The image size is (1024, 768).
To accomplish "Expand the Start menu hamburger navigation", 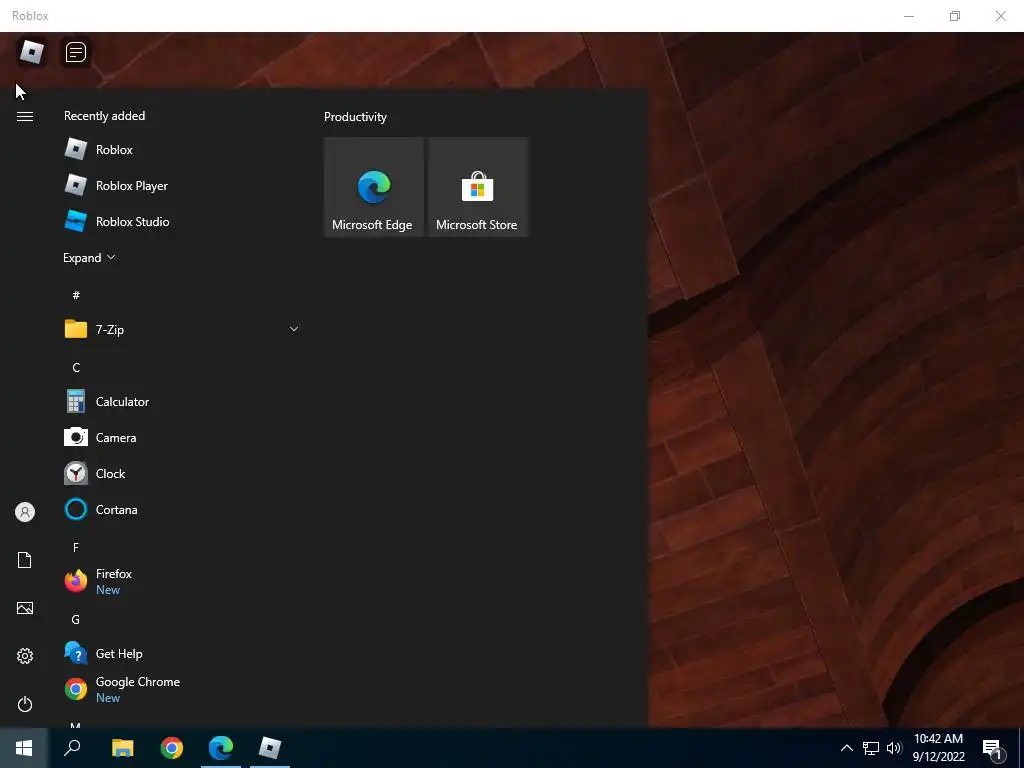I will click(25, 116).
